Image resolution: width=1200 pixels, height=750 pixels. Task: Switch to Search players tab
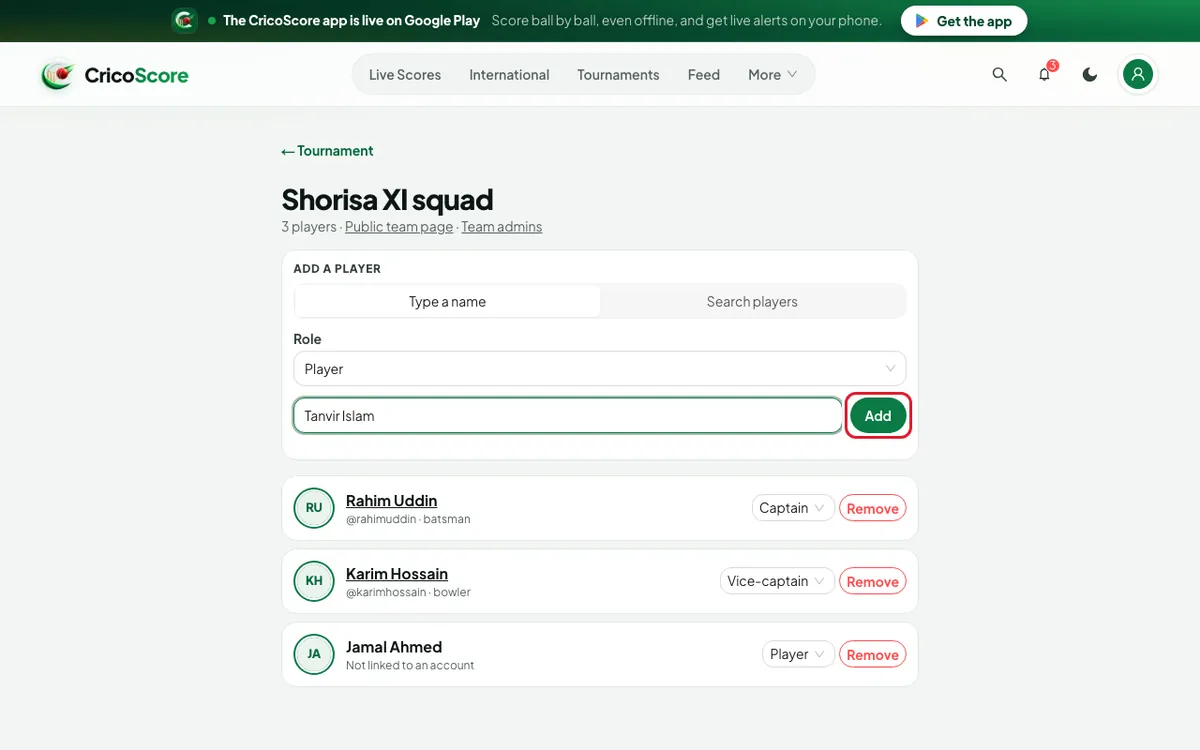(752, 302)
